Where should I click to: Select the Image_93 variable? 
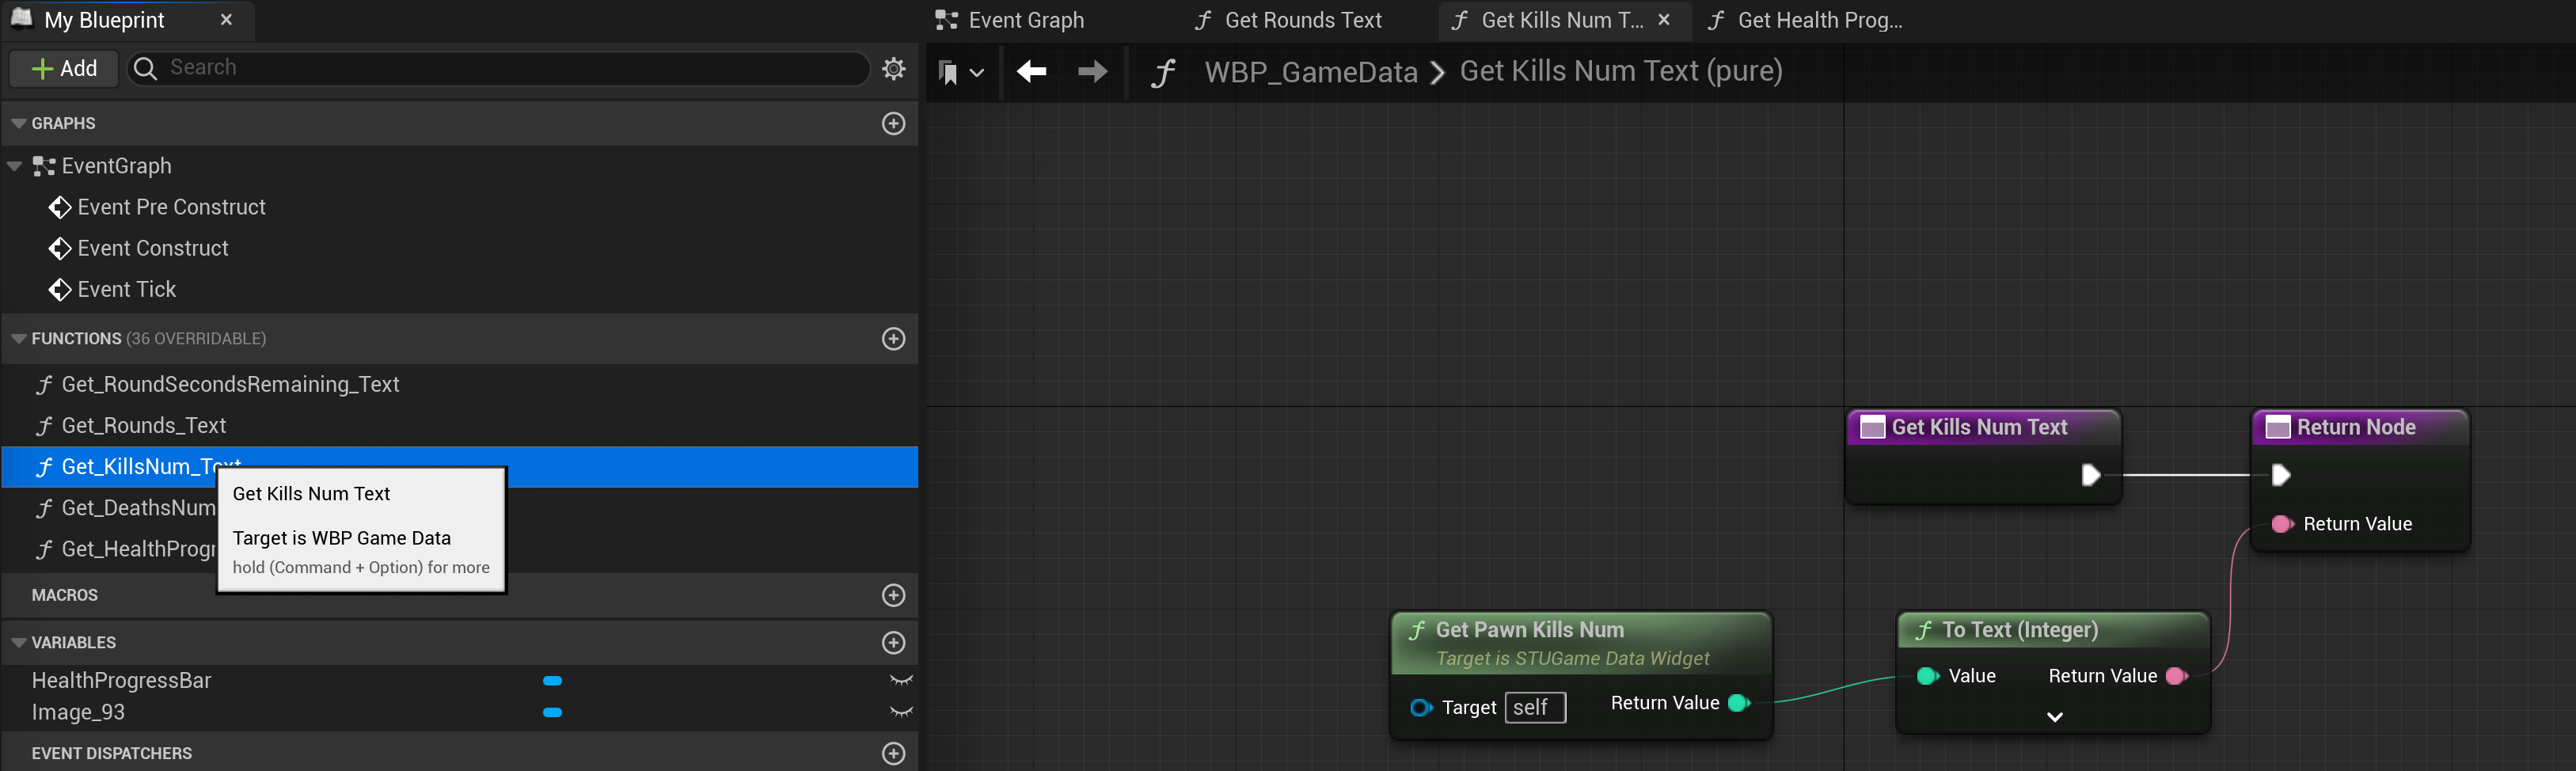click(78, 712)
